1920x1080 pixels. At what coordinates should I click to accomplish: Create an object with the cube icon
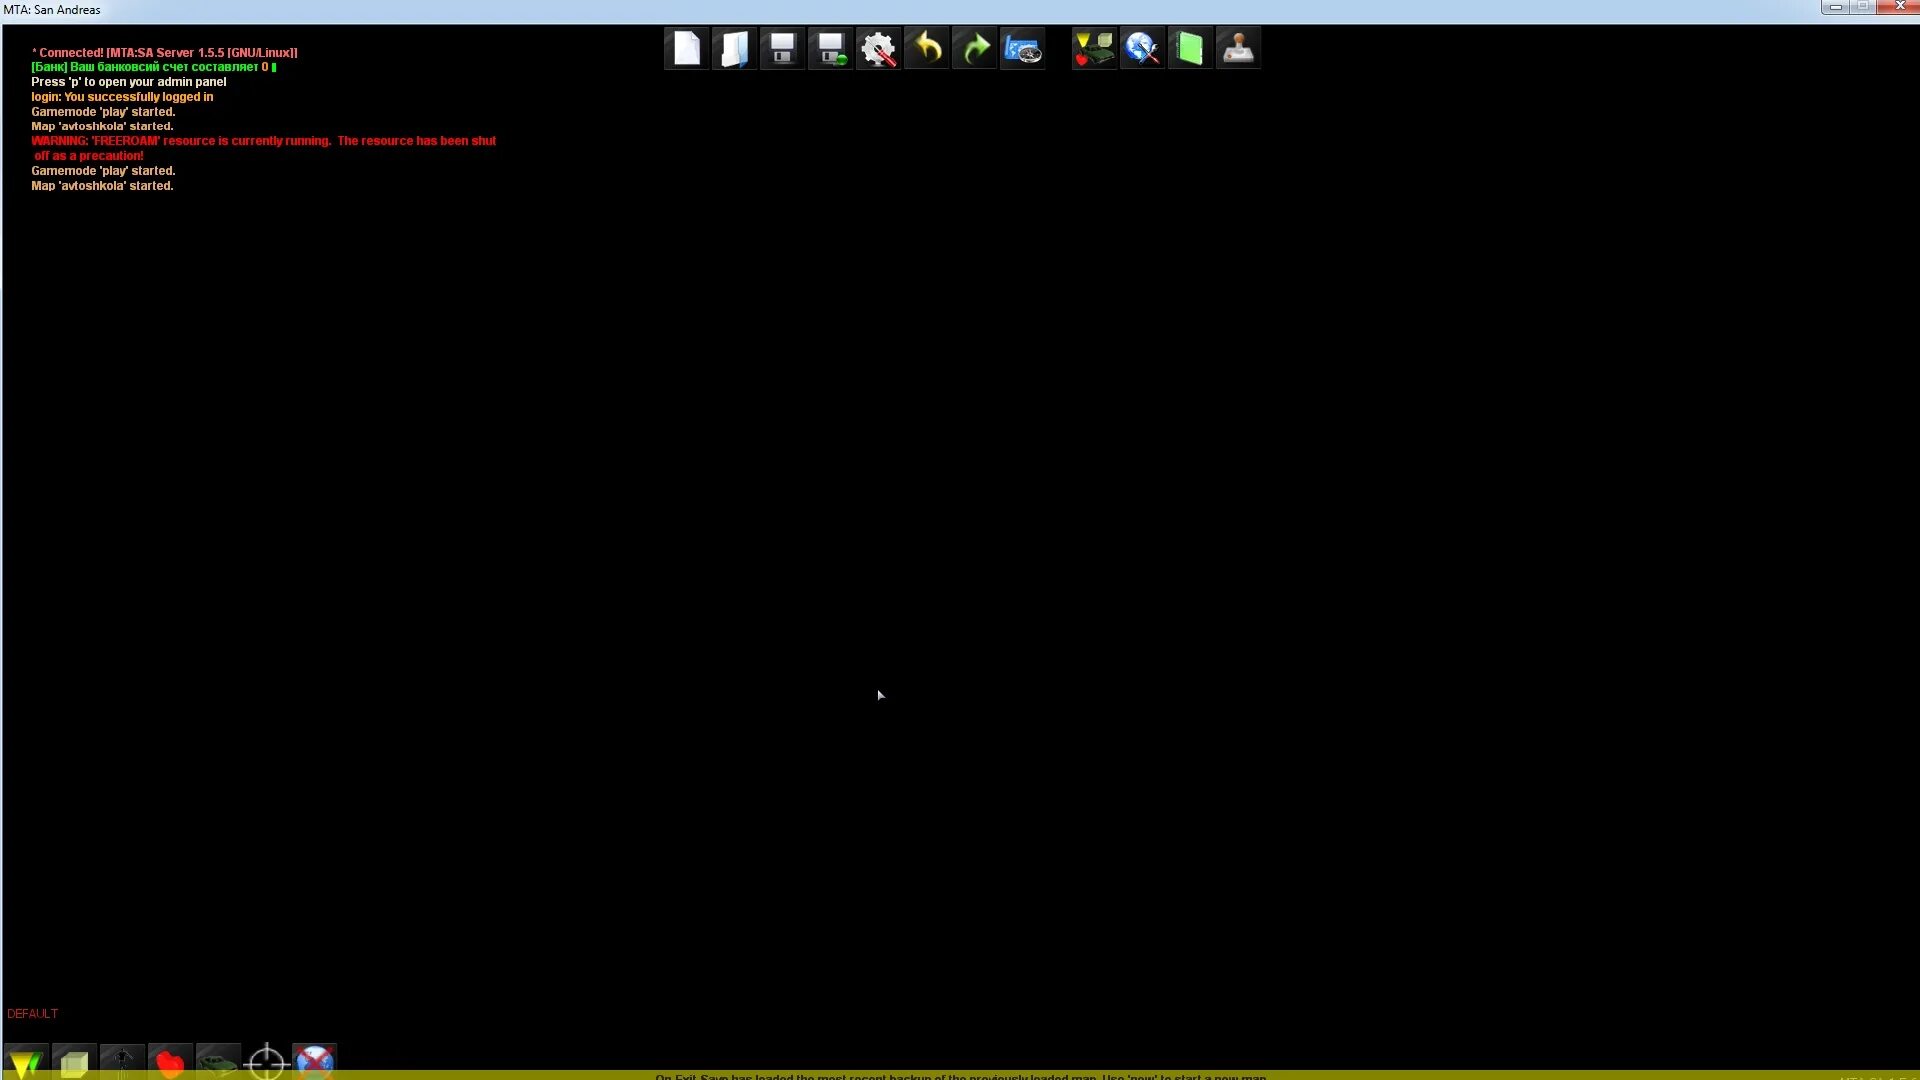pos(74,1062)
